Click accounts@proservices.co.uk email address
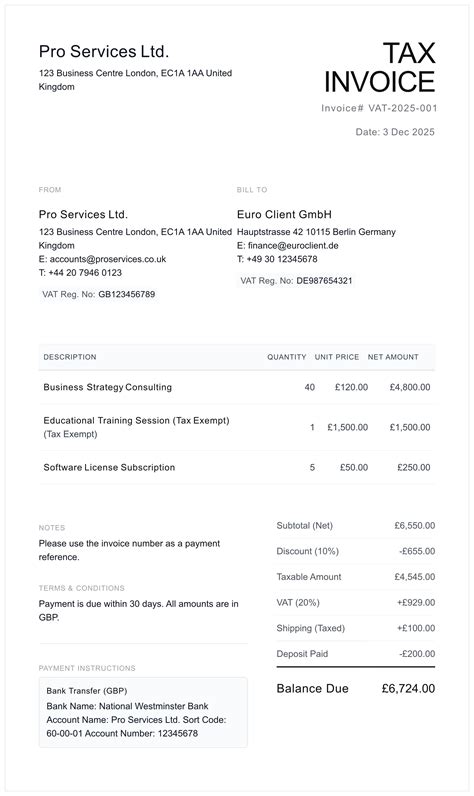Image resolution: width=474 pixels, height=796 pixels. [x=108, y=259]
